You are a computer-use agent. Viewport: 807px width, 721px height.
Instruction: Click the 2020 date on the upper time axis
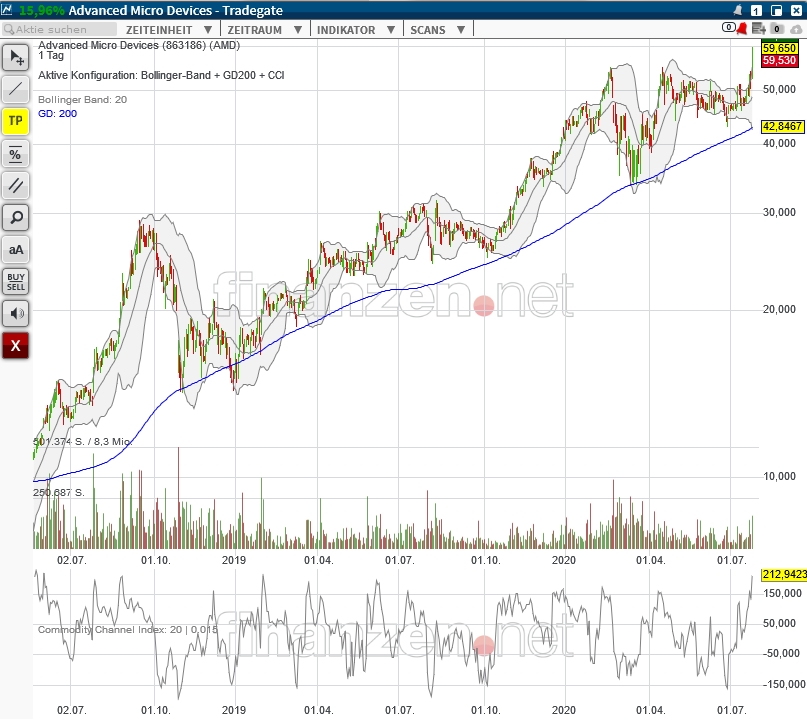[x=564, y=560]
